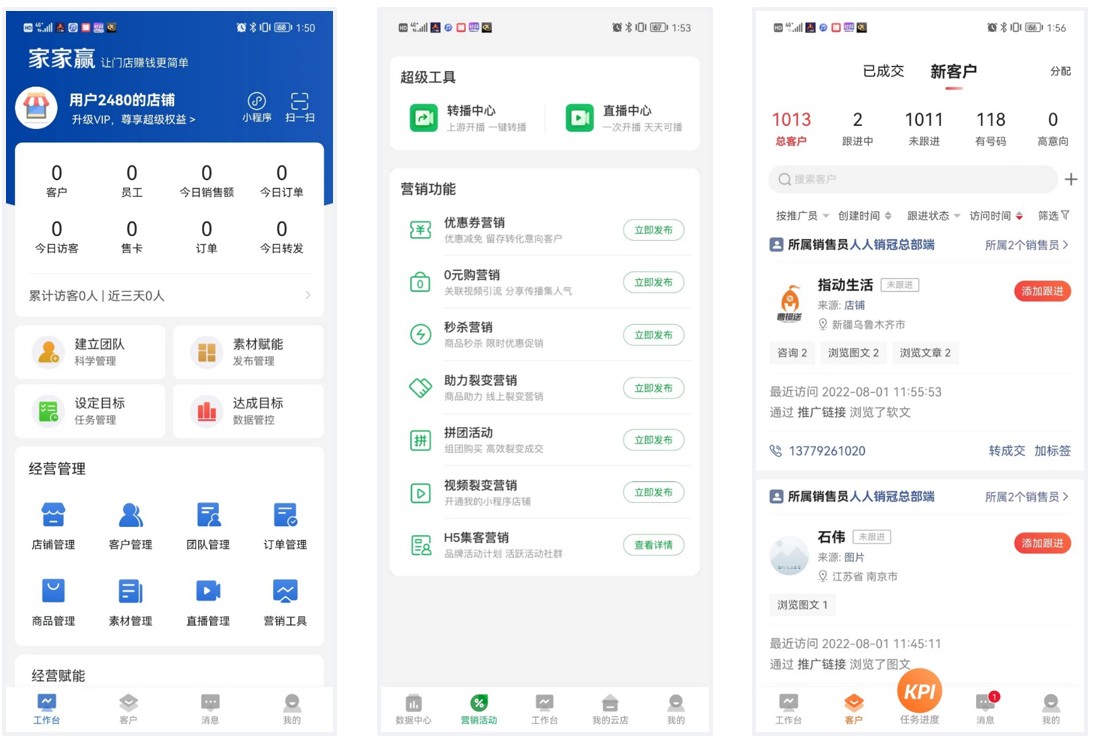Expand 累计访客0人 visitor row arrow
The image size is (1098, 742).
click(308, 295)
